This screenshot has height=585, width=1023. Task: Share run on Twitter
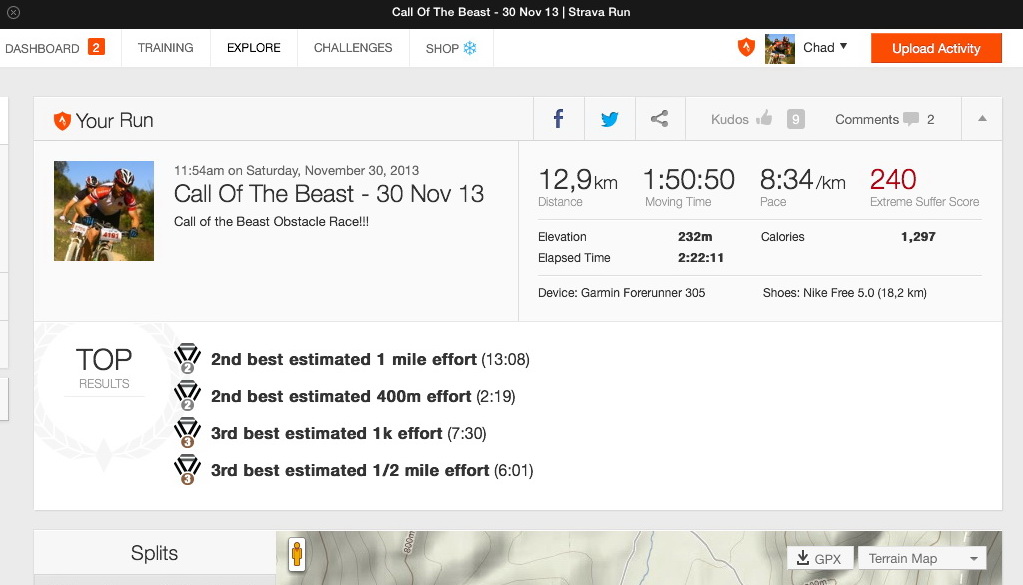coord(609,119)
